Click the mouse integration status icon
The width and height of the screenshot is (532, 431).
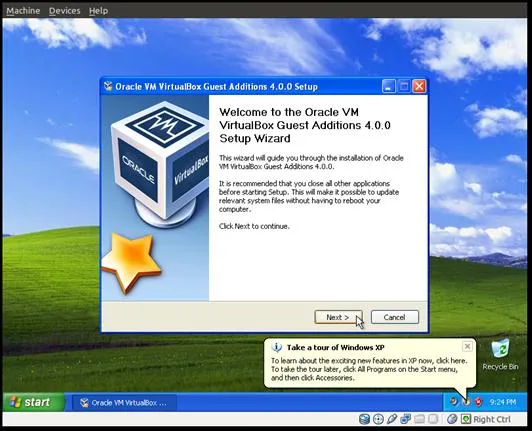[452, 419]
